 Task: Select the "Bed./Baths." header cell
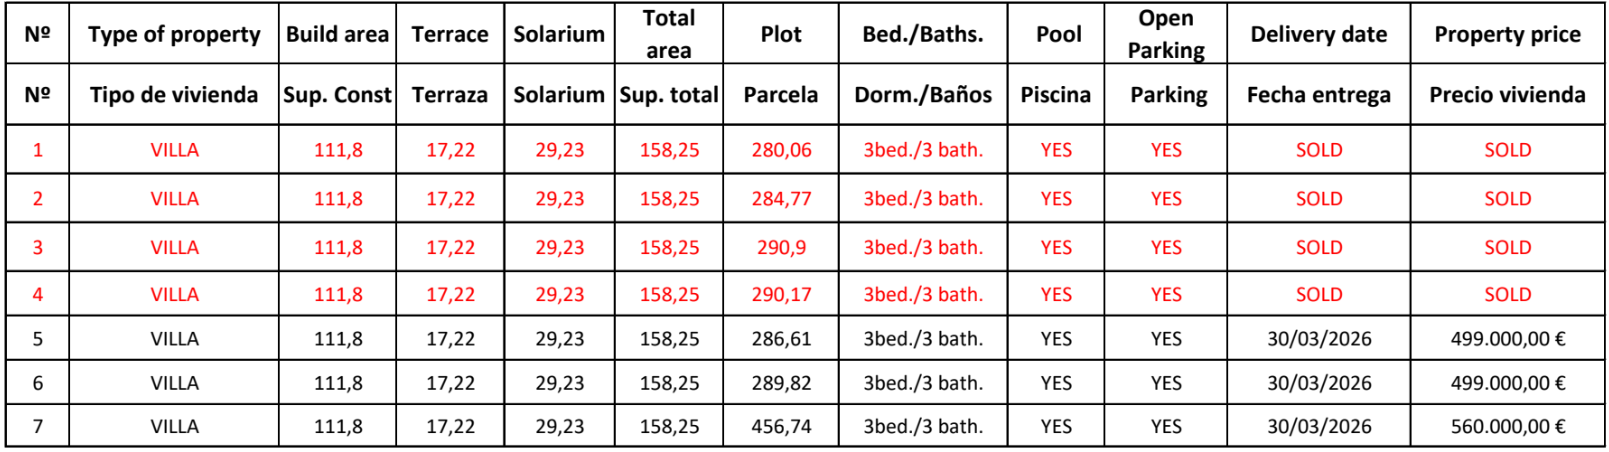(x=922, y=34)
